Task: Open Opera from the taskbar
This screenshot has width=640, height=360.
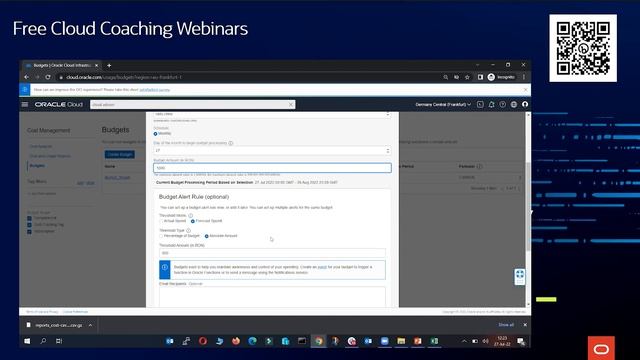Action: pyautogui.click(x=203, y=341)
